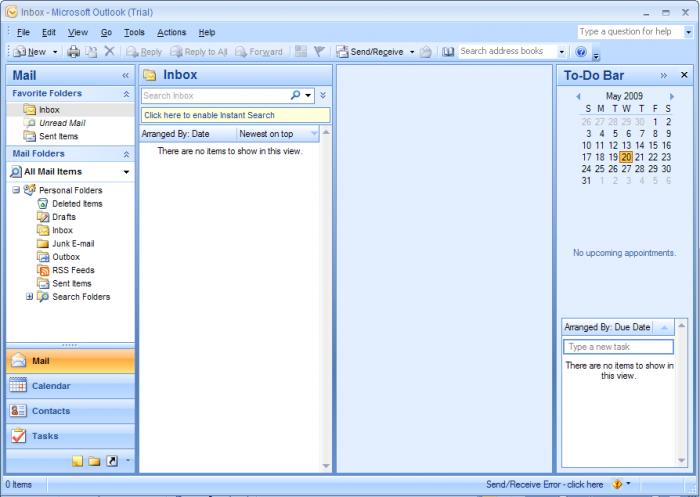Select RSS Feeds folder
The height and width of the screenshot is (497, 700).
(73, 270)
